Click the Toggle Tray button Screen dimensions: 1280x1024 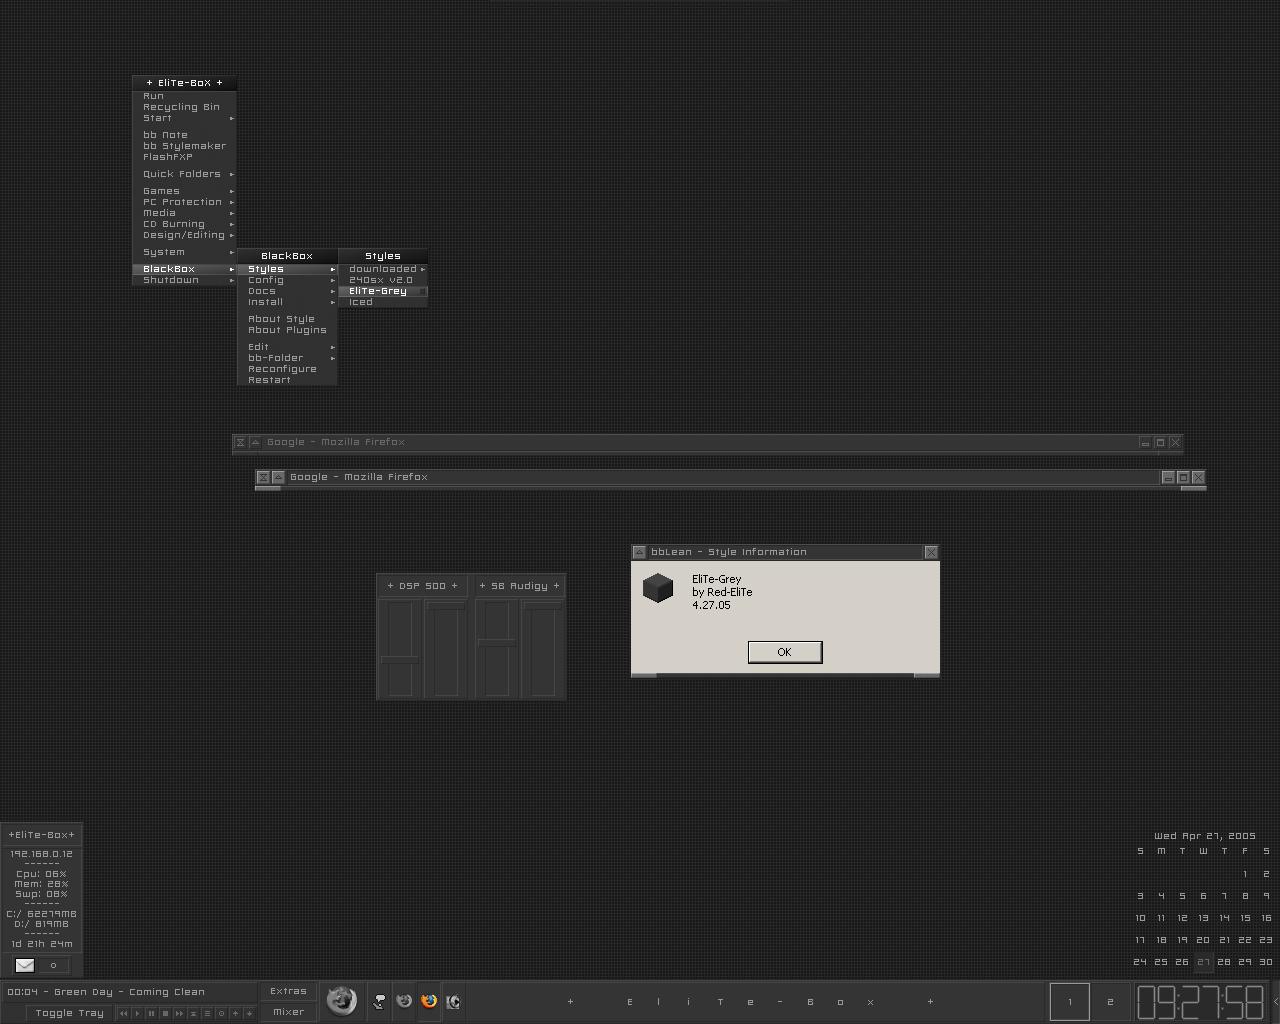coord(69,1013)
